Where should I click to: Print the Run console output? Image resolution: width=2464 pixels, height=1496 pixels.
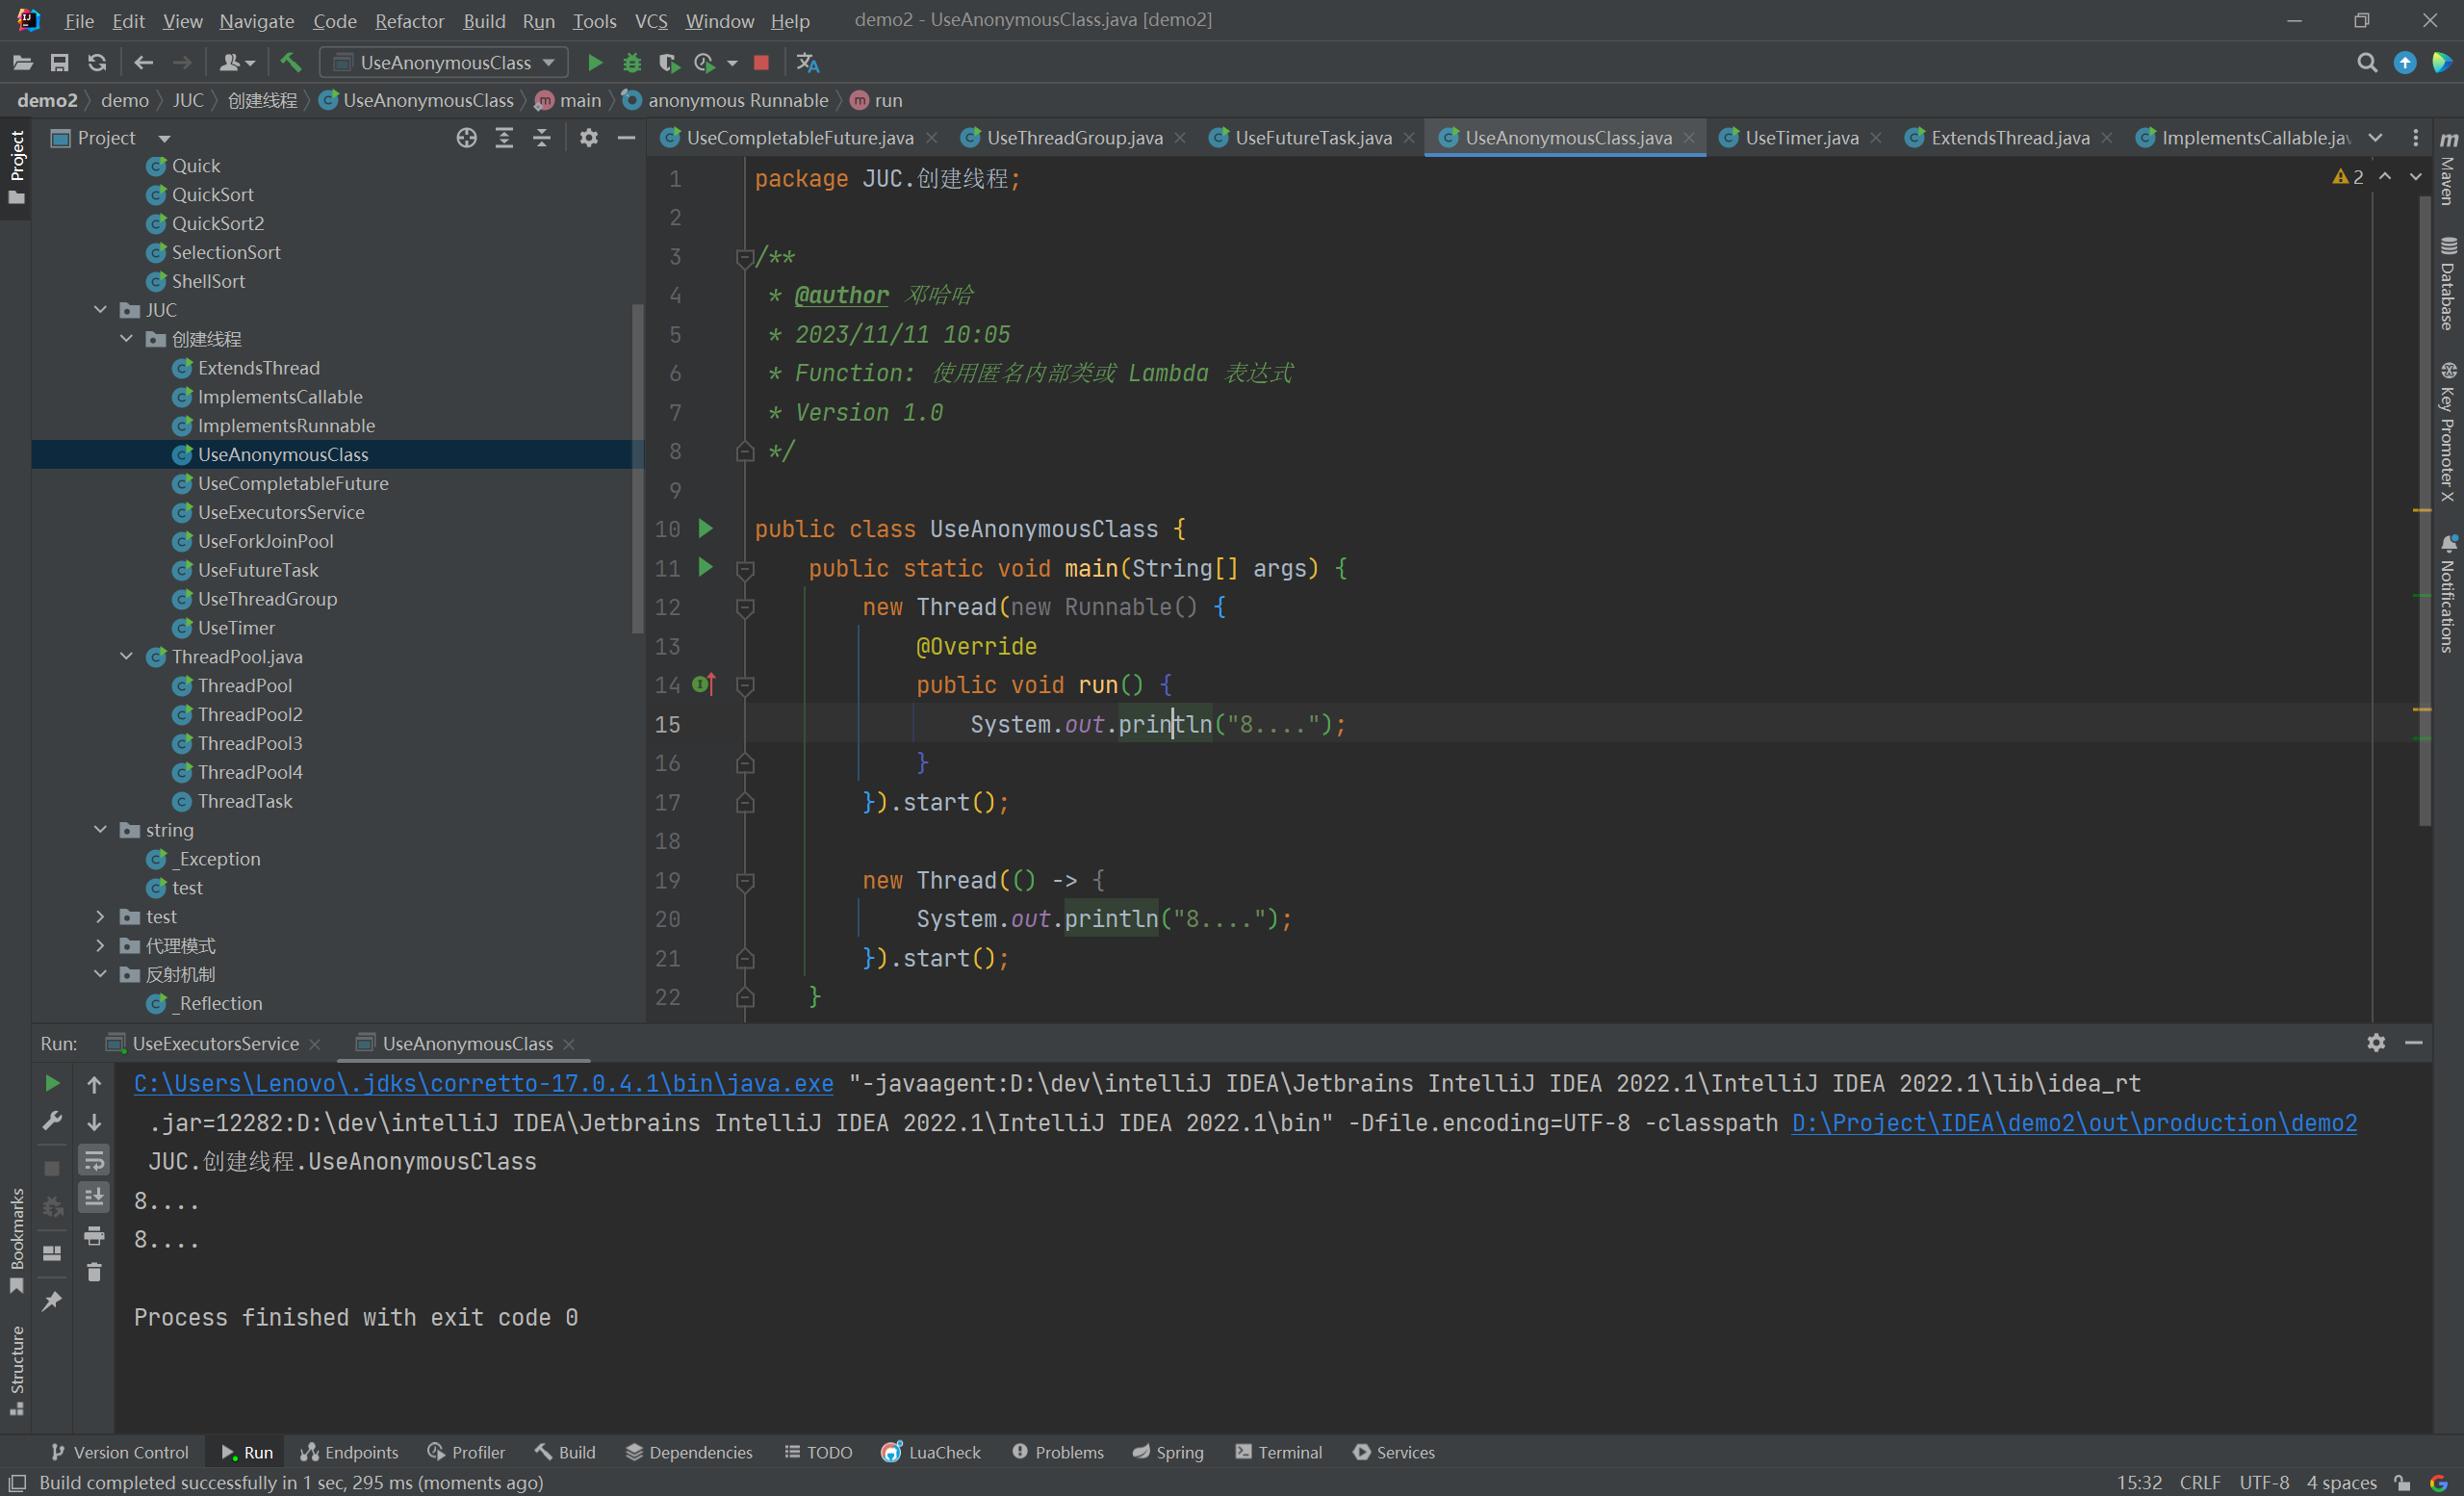(94, 1236)
